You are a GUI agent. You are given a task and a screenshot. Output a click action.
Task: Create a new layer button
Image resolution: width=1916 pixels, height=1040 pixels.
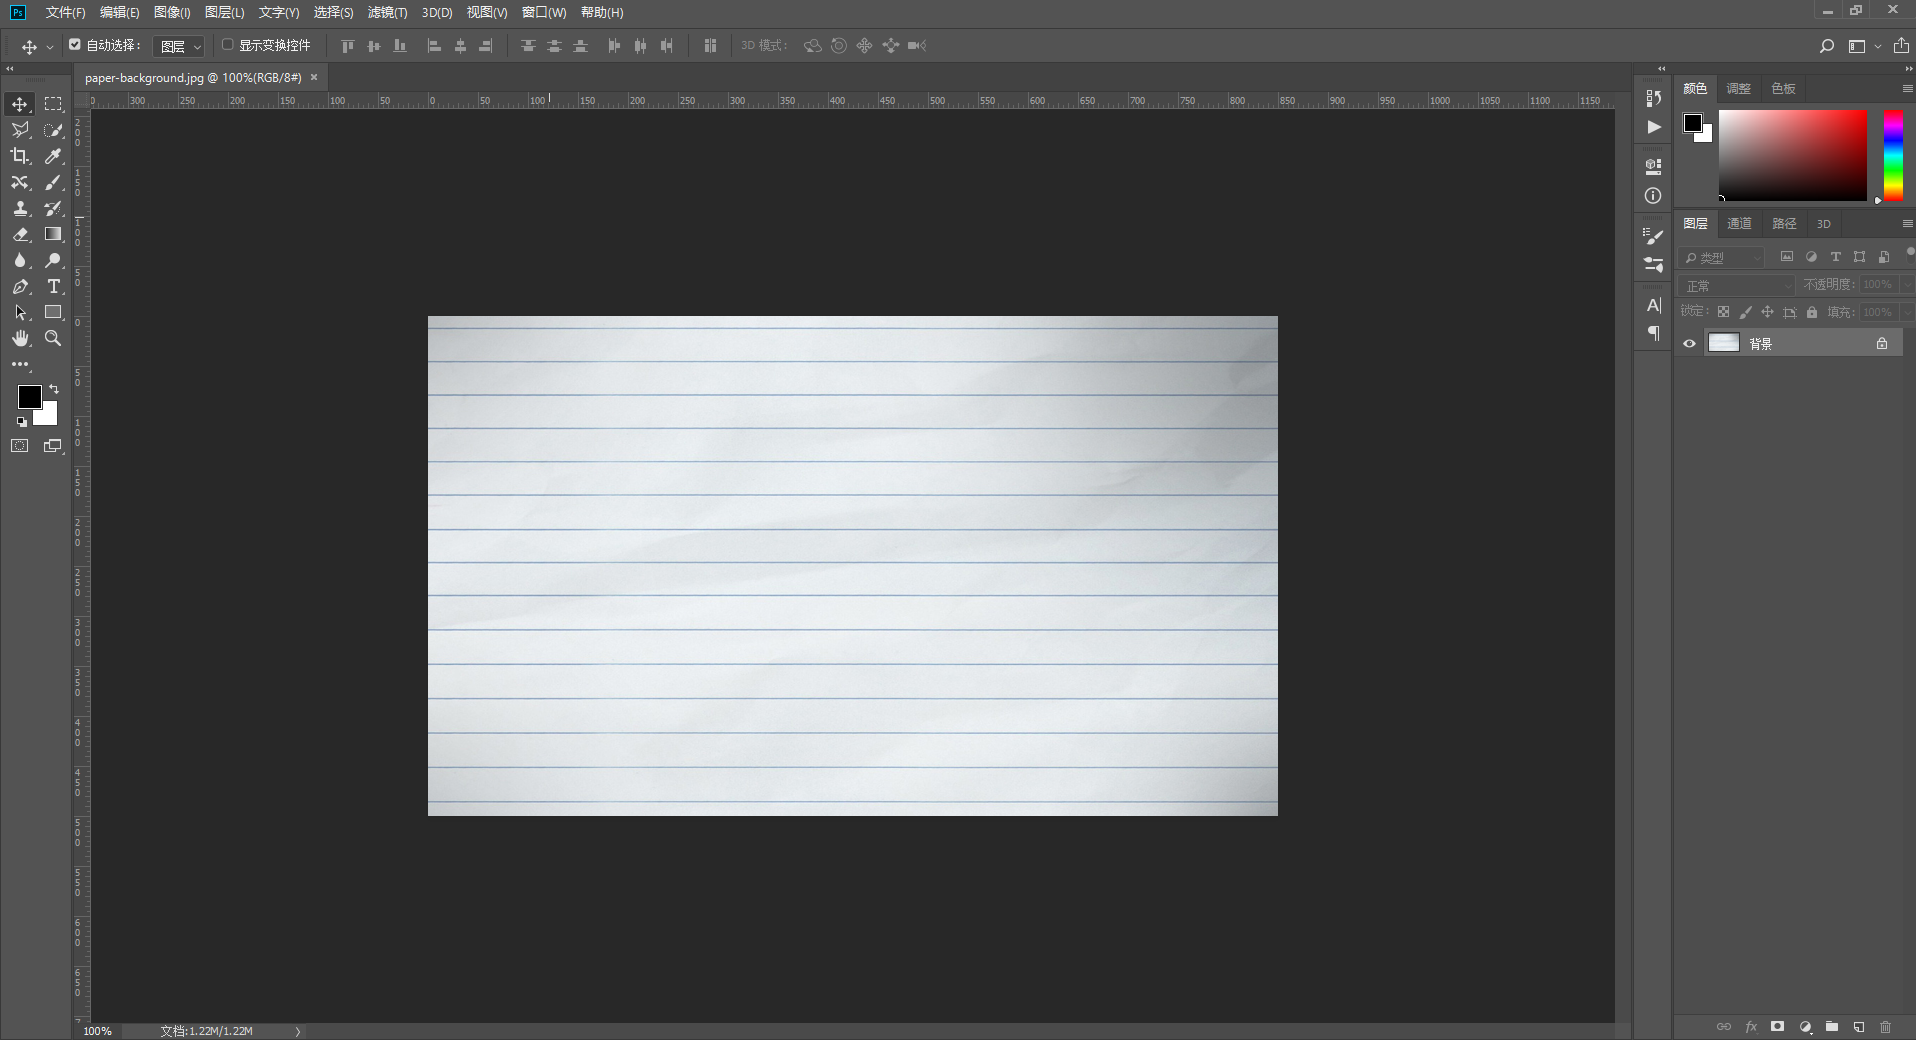[1858, 1027]
